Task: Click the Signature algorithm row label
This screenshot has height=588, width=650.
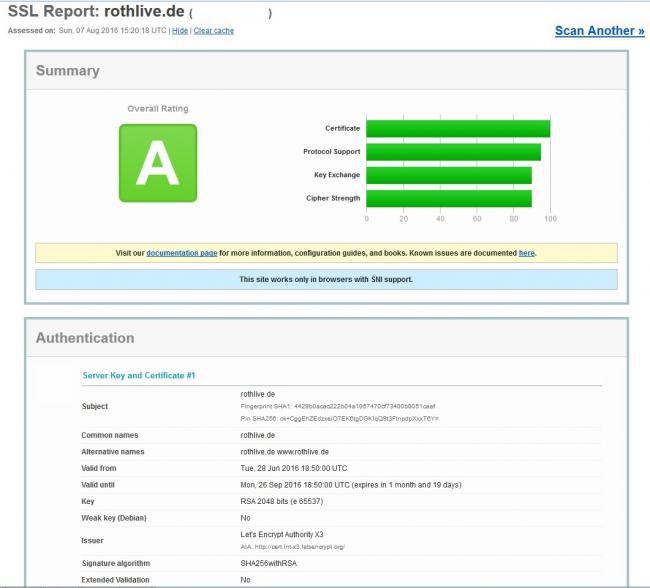Action: pyautogui.click(x=116, y=563)
